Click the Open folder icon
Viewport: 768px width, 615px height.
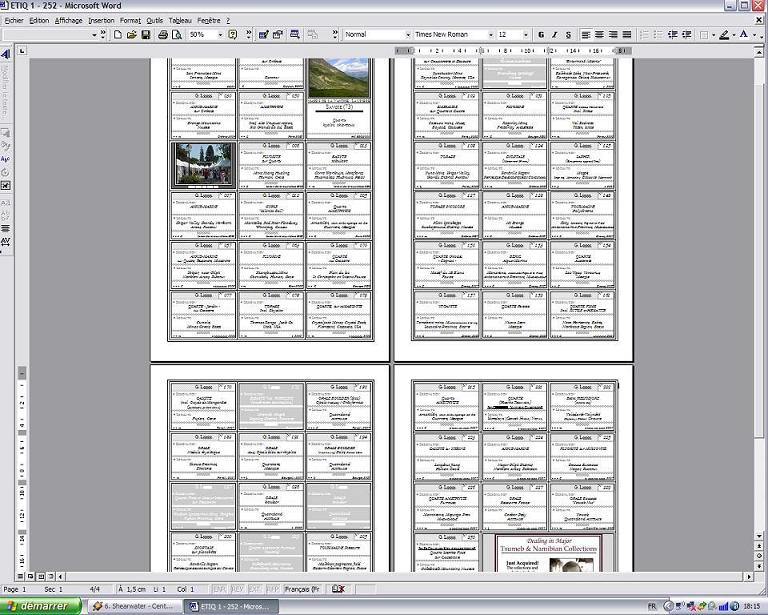[x=132, y=35]
